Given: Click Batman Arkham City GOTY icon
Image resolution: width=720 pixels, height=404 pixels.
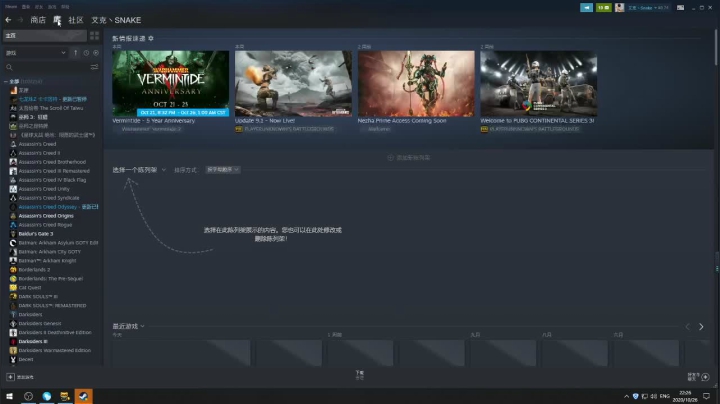Looking at the screenshot, I should [13, 252].
